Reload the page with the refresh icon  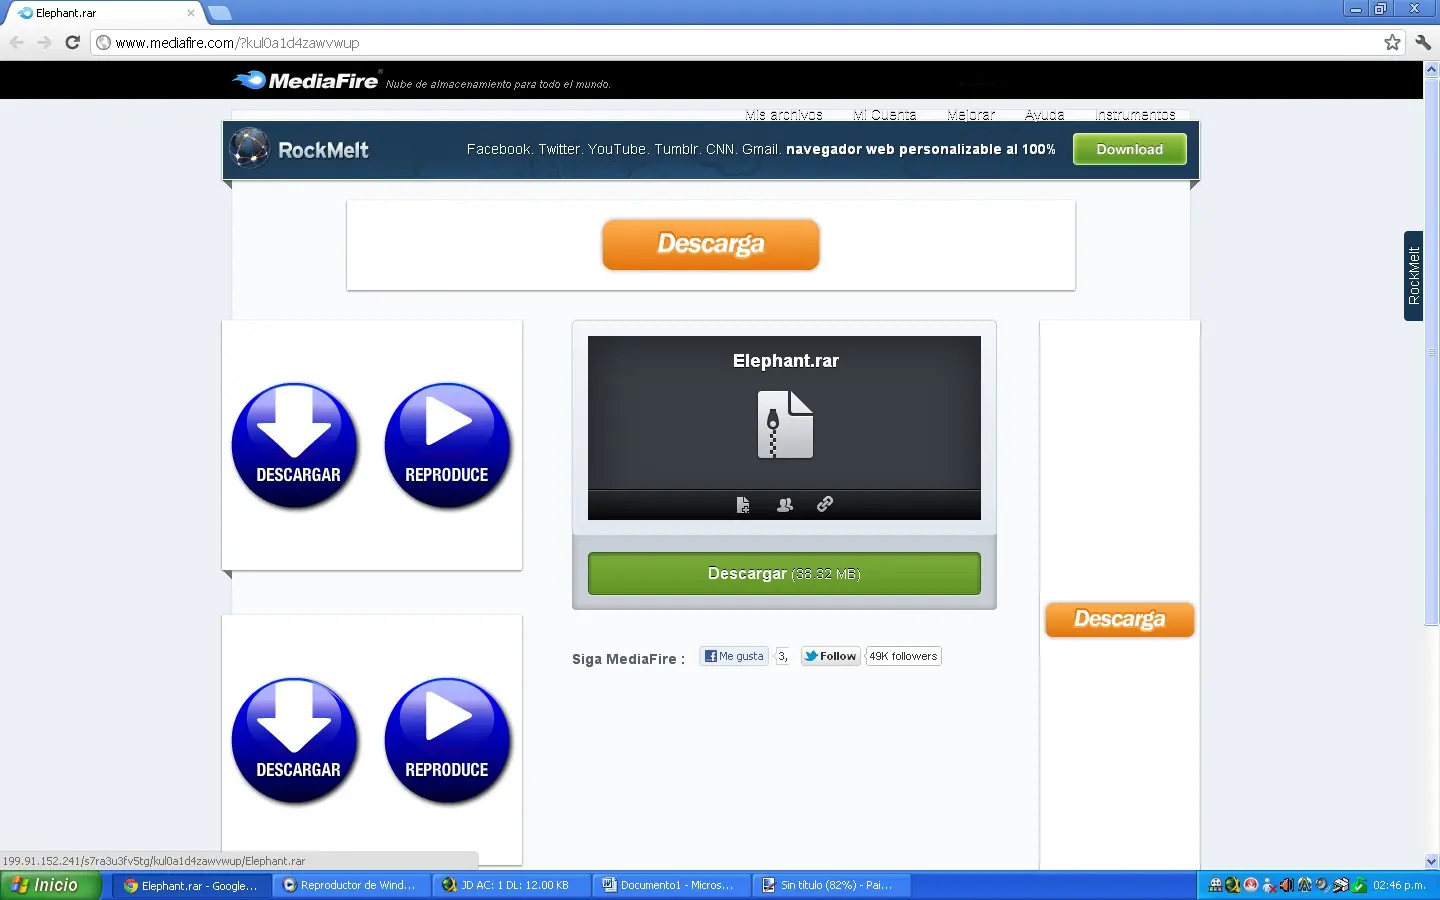pos(72,42)
